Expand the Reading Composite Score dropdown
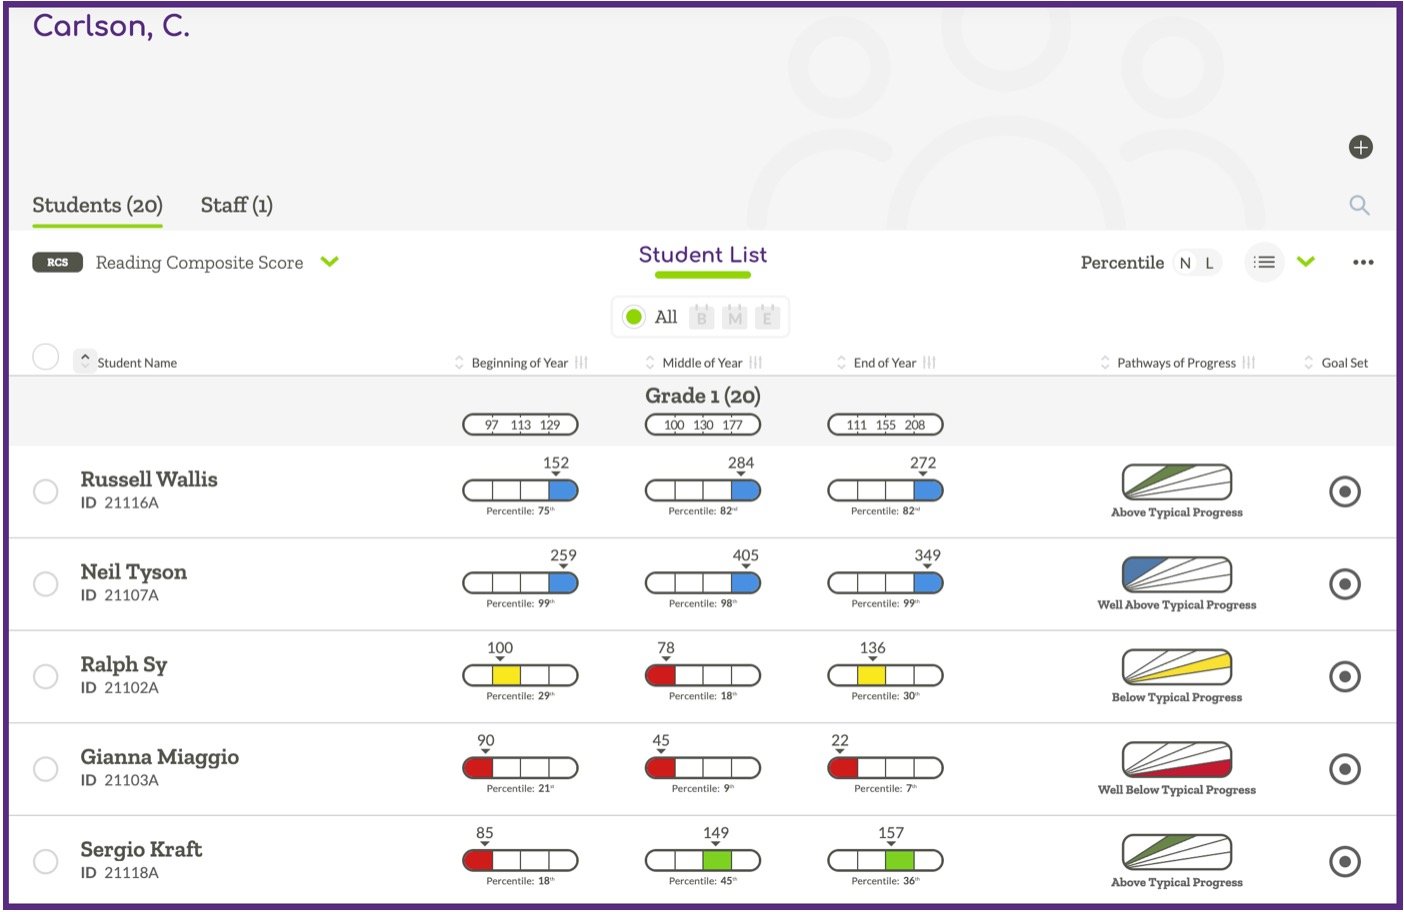Screen dimensions: 1404x912 pos(329,262)
